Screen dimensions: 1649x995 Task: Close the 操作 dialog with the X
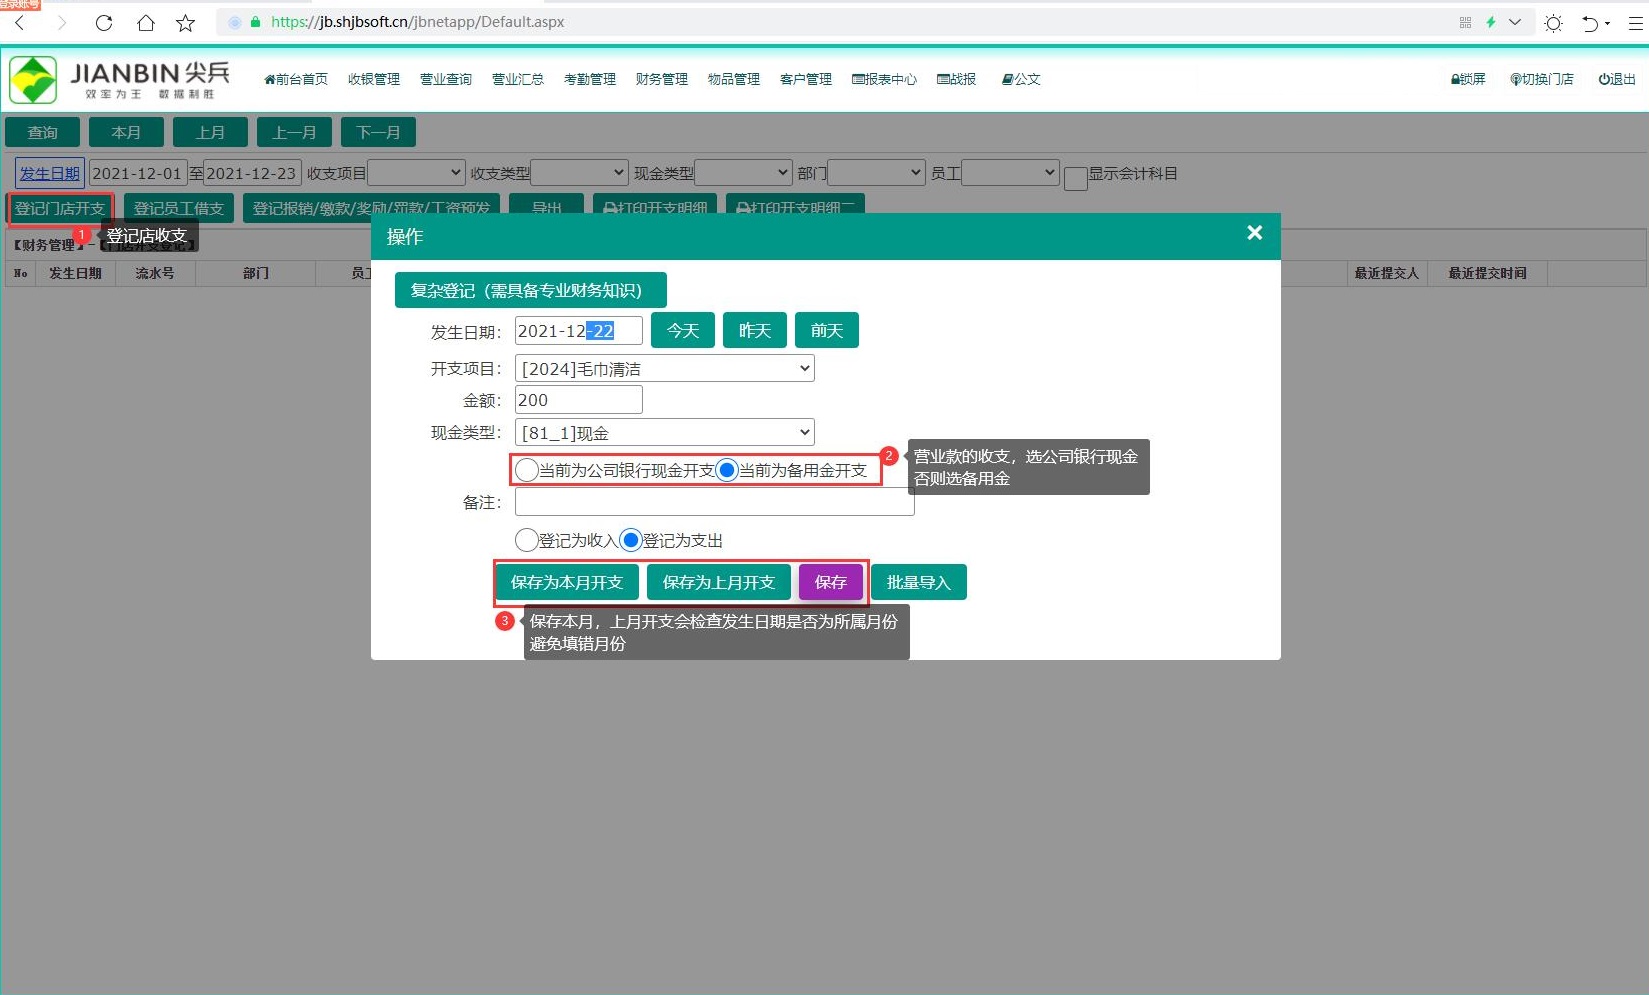(x=1254, y=233)
